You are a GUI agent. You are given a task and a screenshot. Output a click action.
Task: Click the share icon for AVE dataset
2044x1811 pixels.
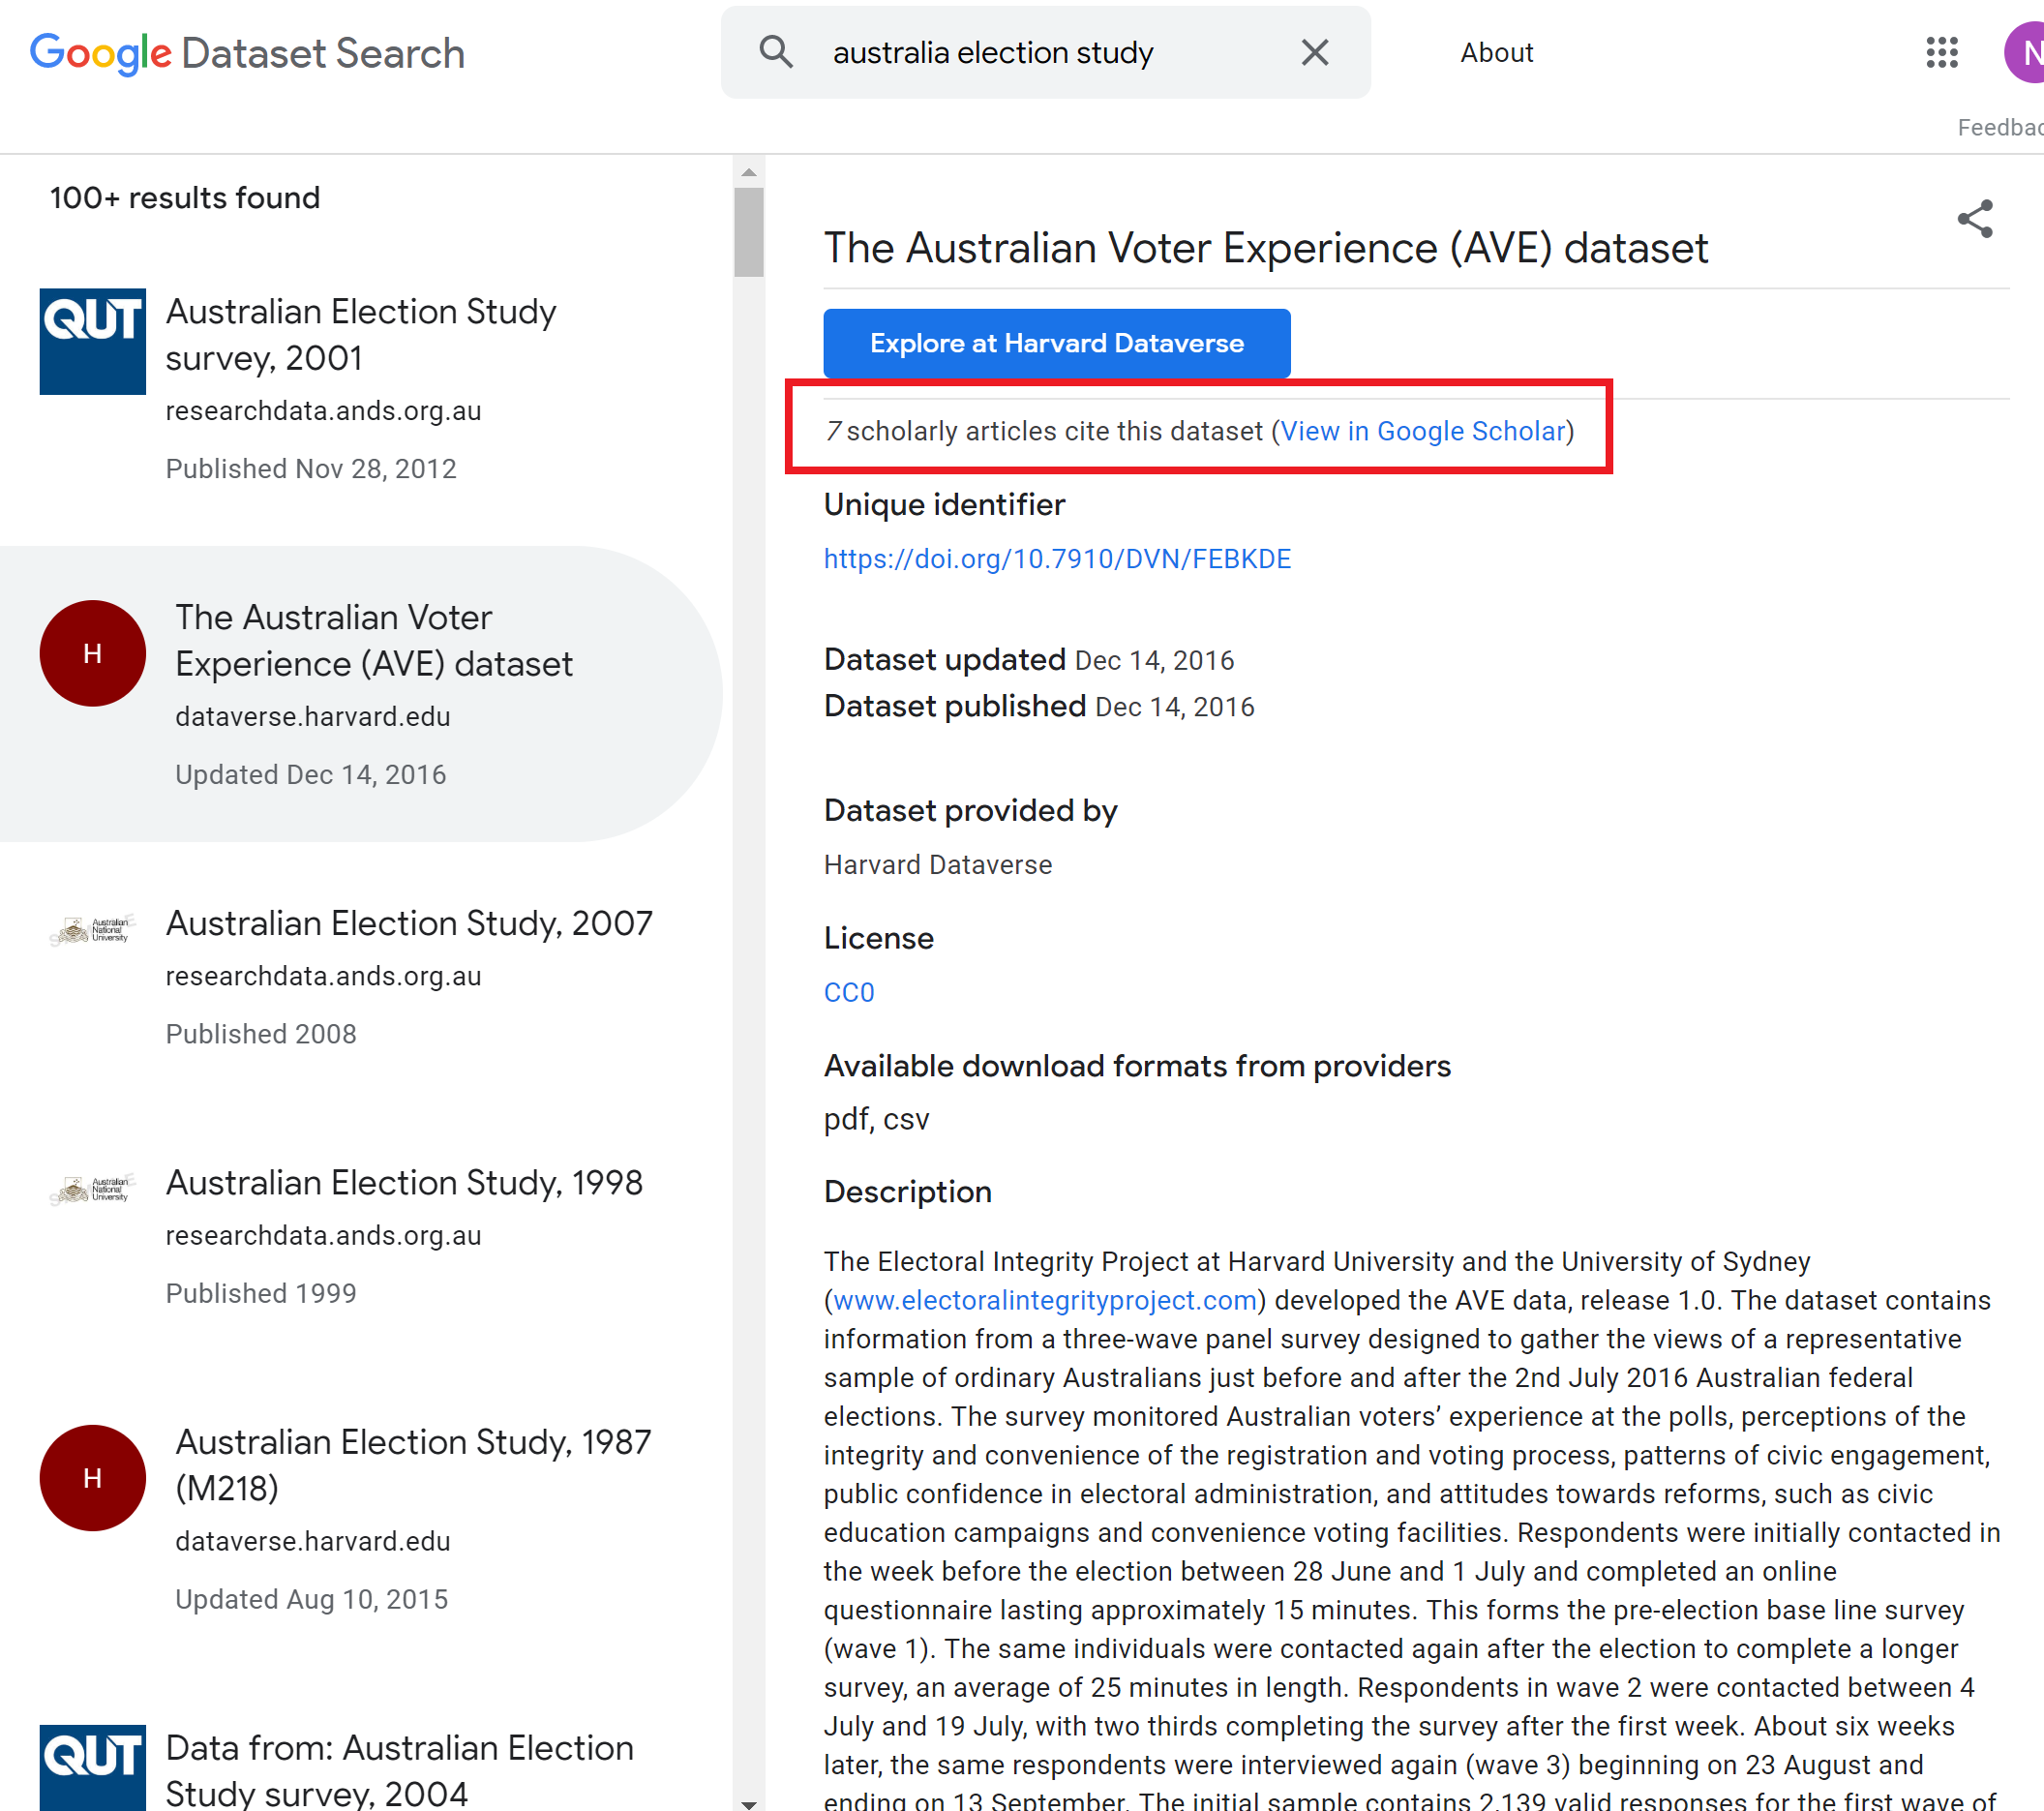1976,221
